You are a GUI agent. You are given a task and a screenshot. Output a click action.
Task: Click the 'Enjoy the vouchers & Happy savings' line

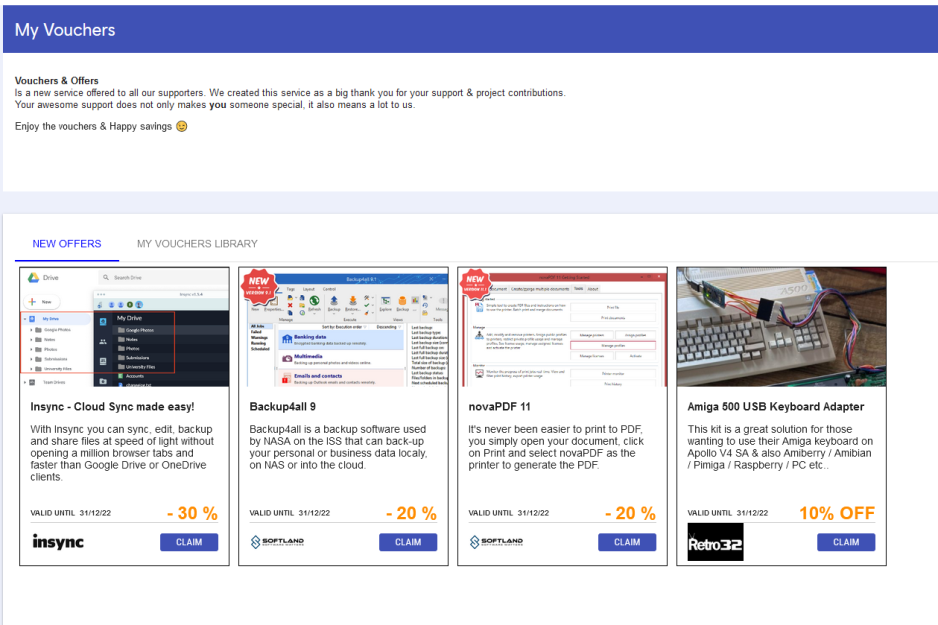(101, 126)
